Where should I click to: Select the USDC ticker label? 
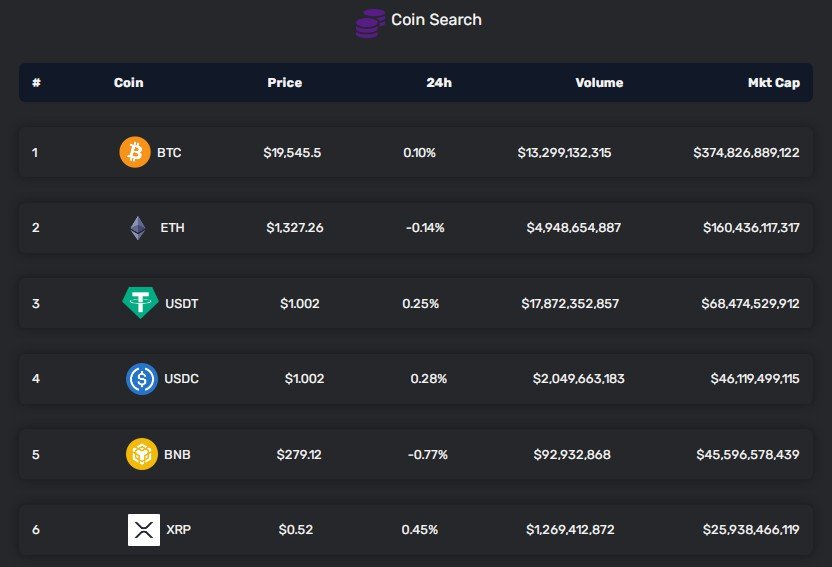point(181,379)
